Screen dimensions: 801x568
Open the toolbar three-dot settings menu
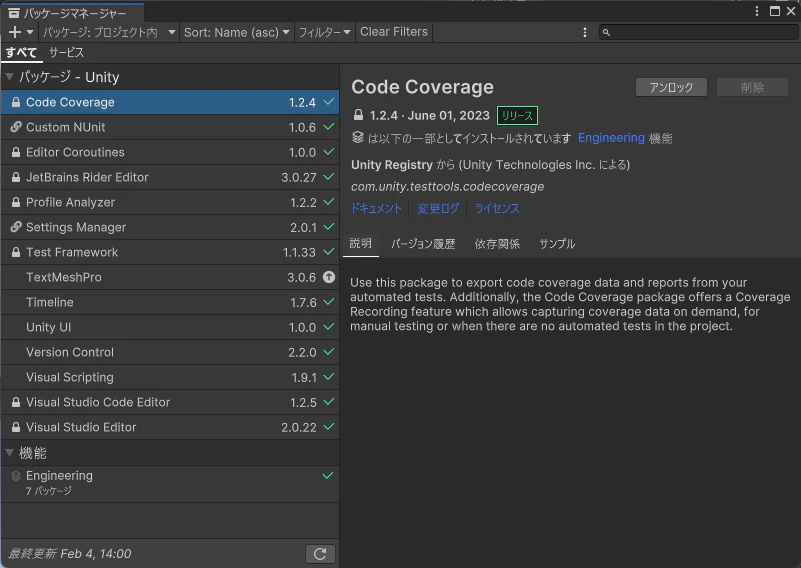(585, 32)
